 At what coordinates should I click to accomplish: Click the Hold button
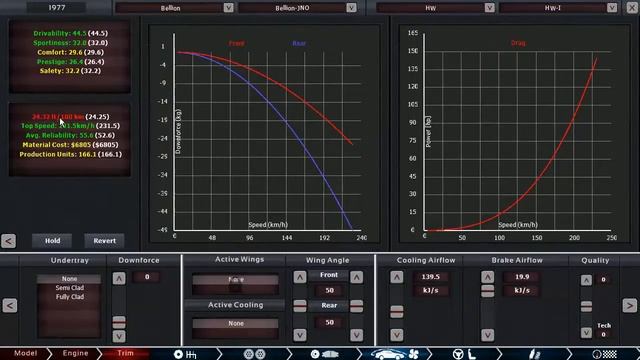[52, 241]
